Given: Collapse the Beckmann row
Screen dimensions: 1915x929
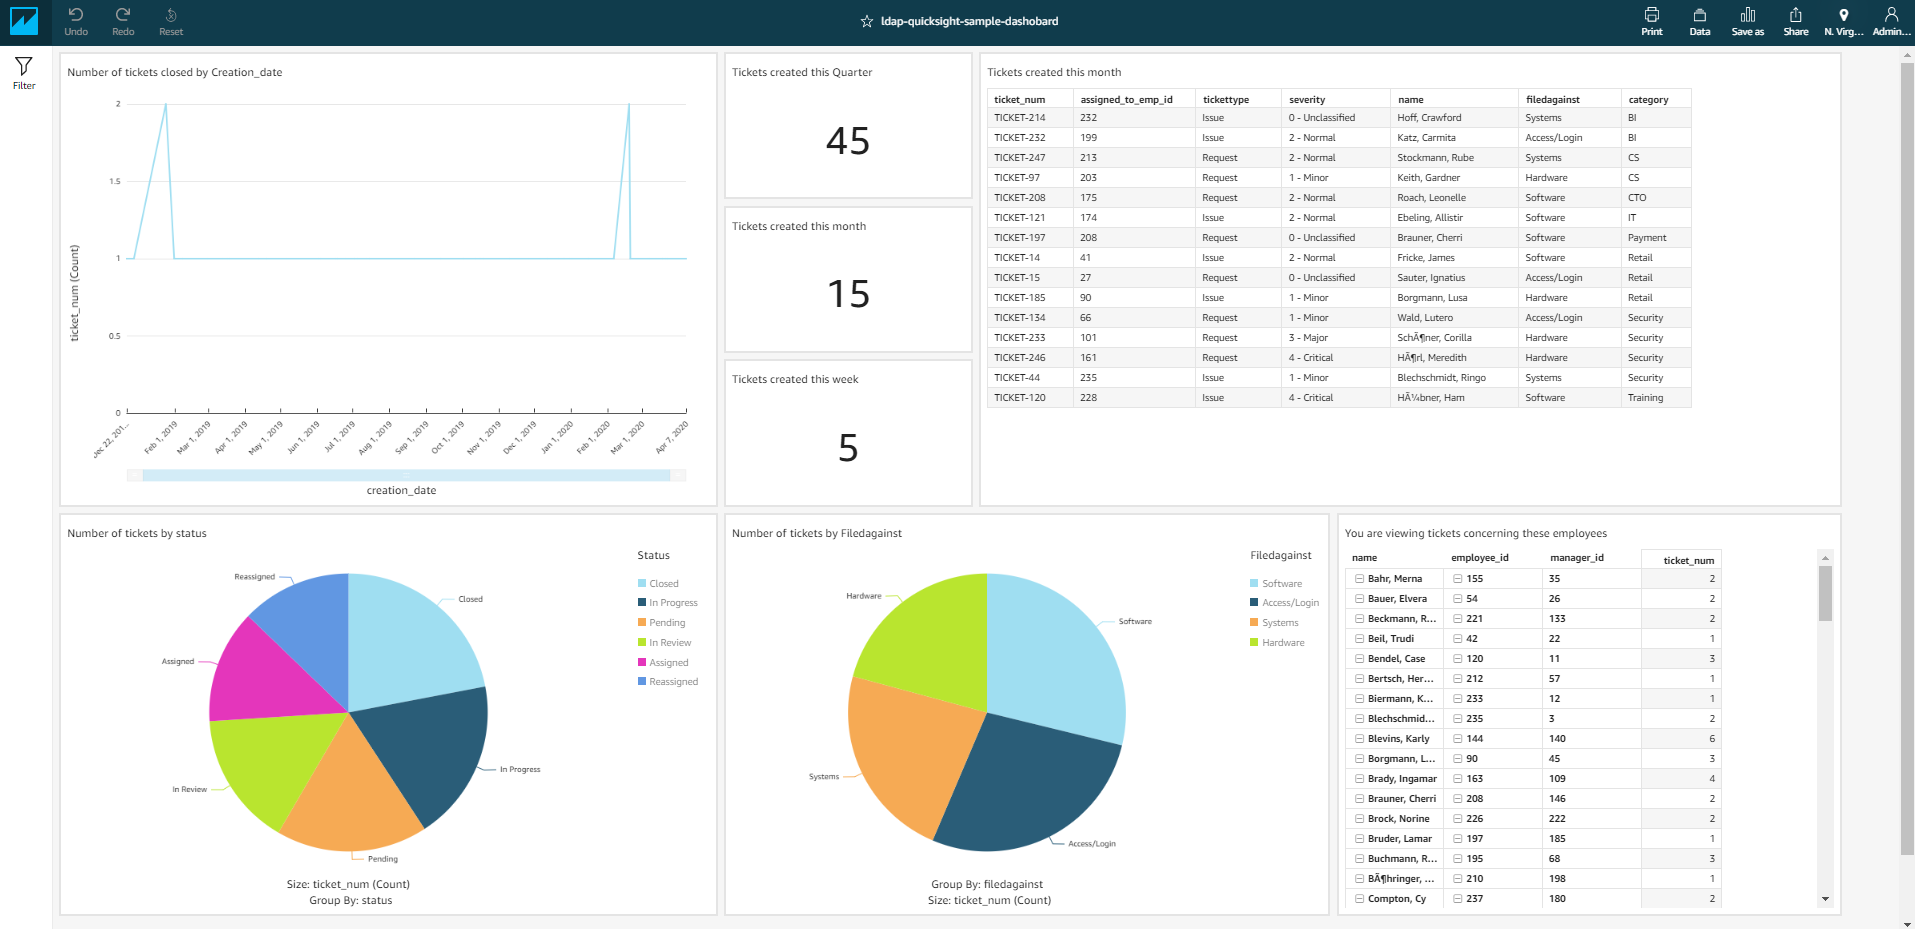Looking at the screenshot, I should pos(1360,619).
